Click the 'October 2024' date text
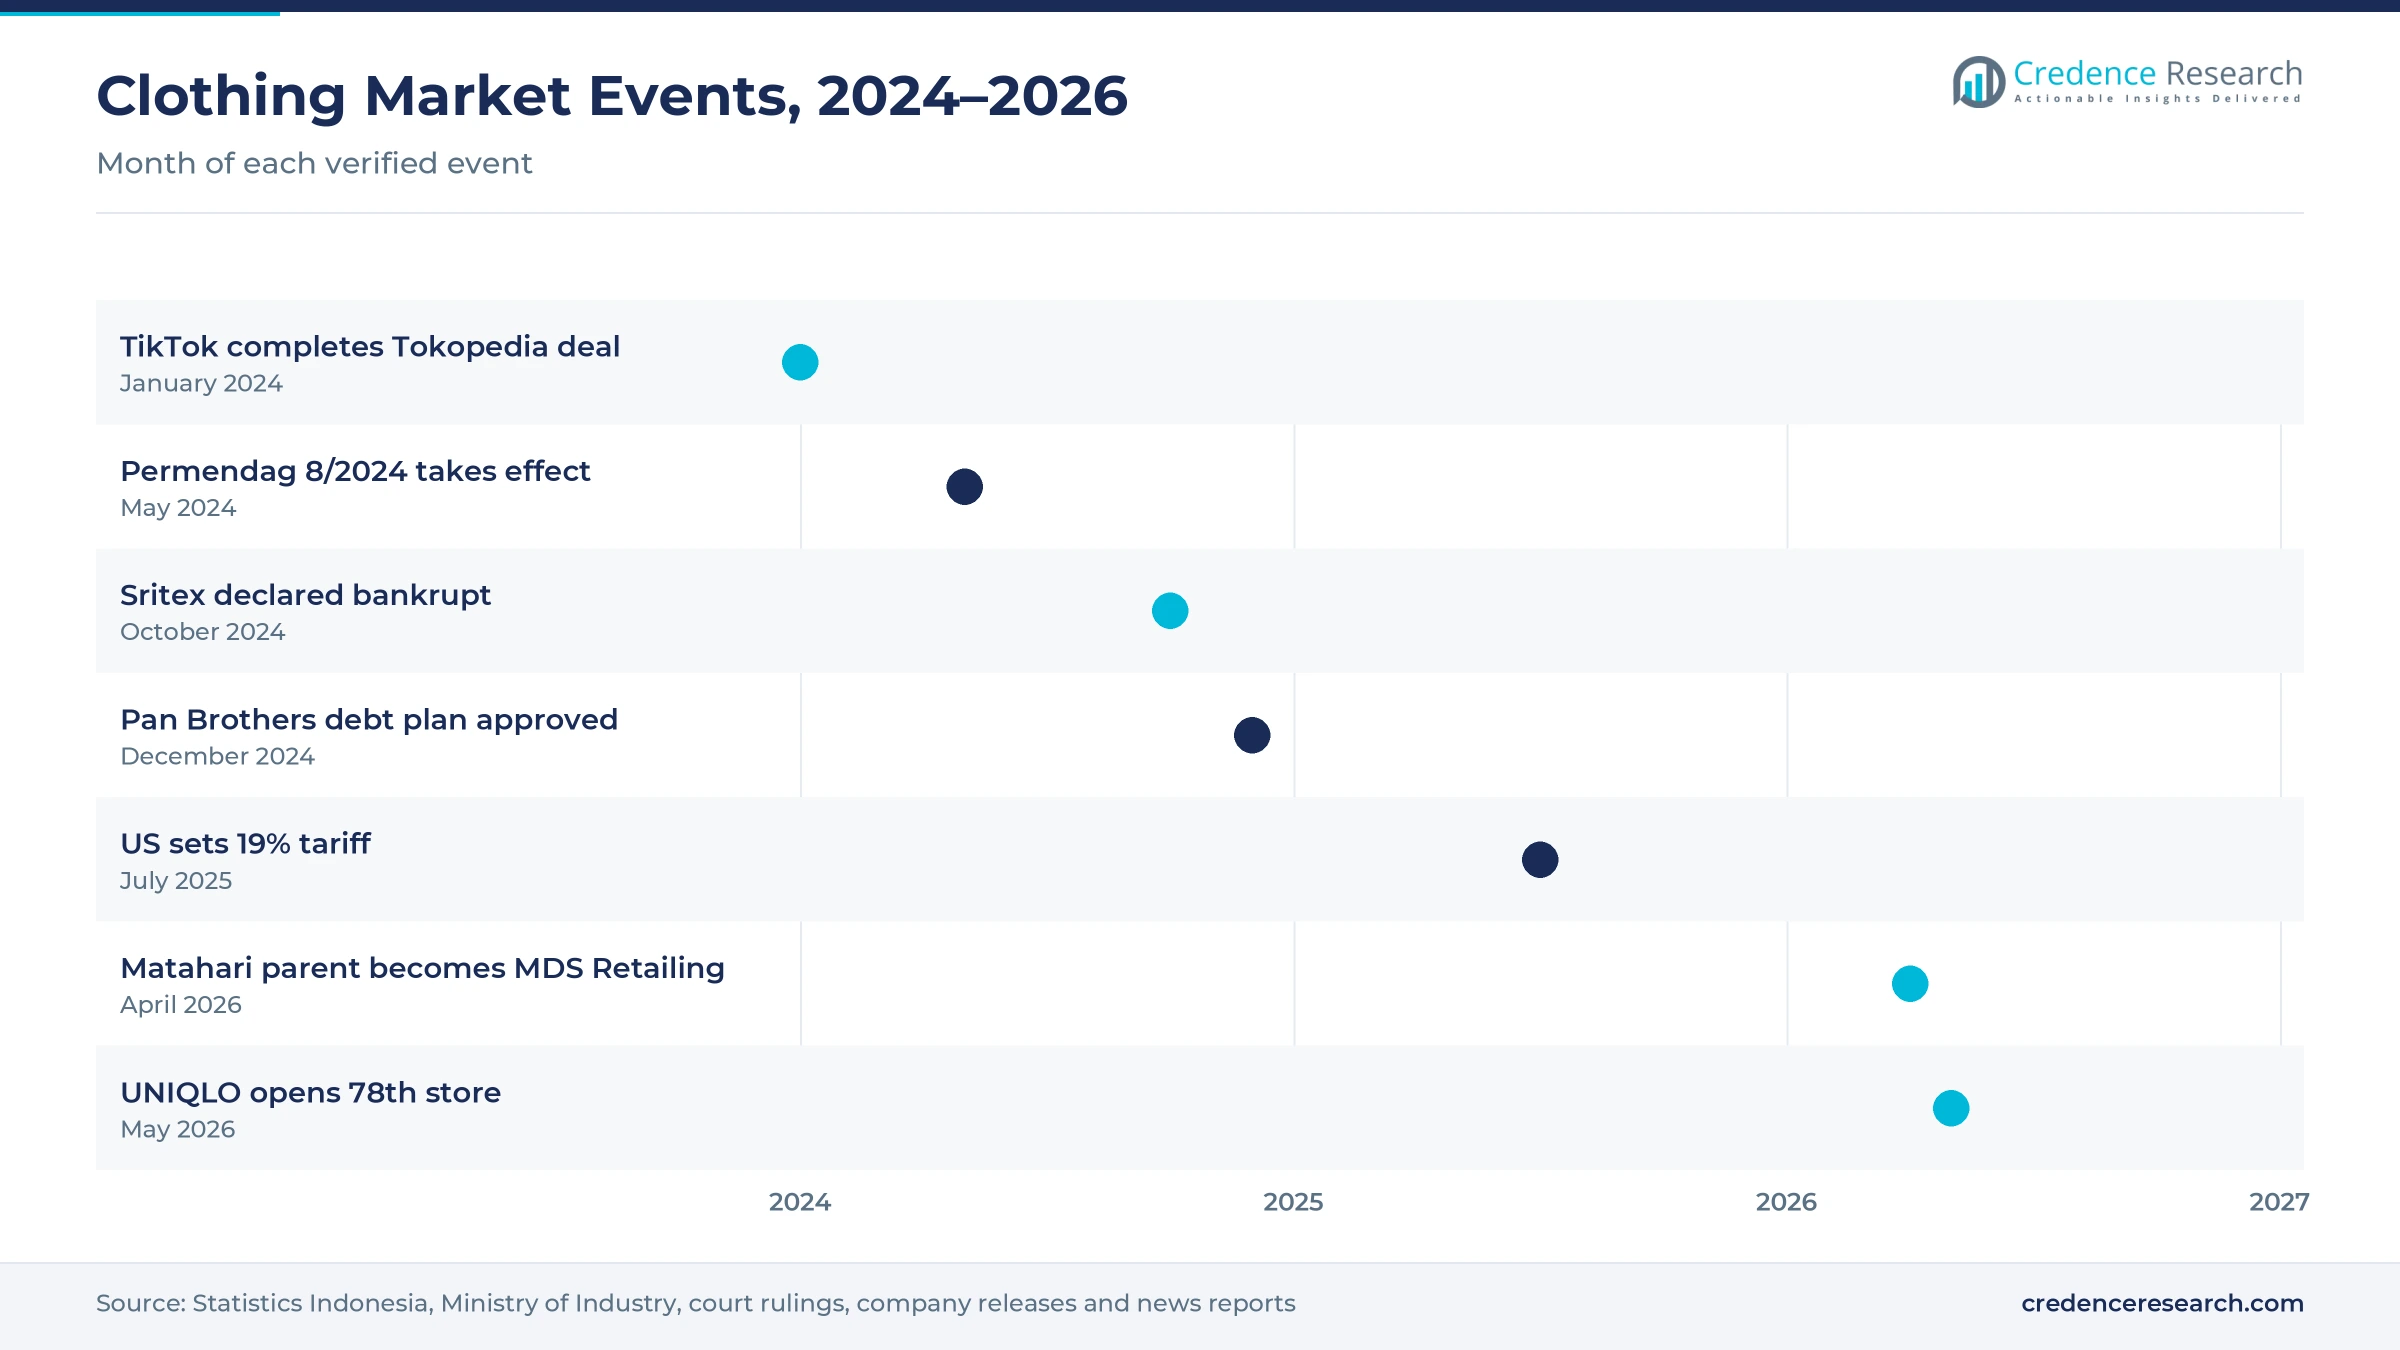The image size is (2400, 1350). [x=202, y=632]
